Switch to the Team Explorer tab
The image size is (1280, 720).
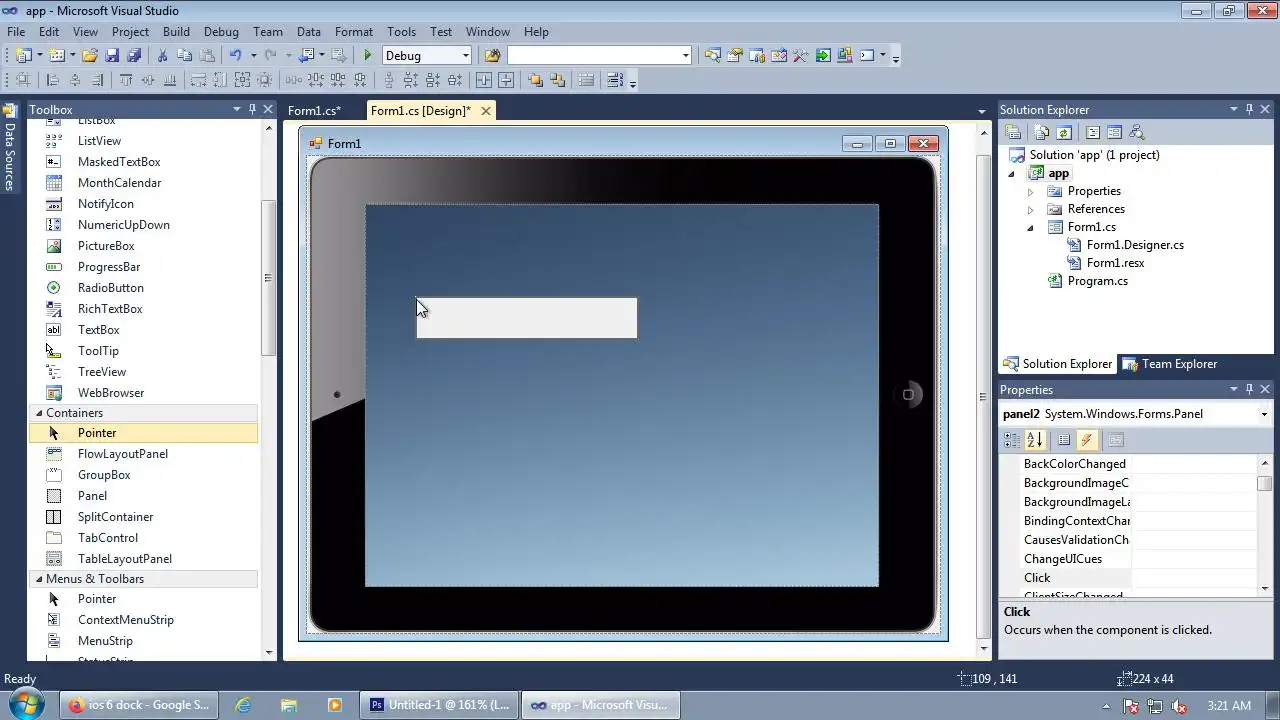pyautogui.click(x=1170, y=364)
